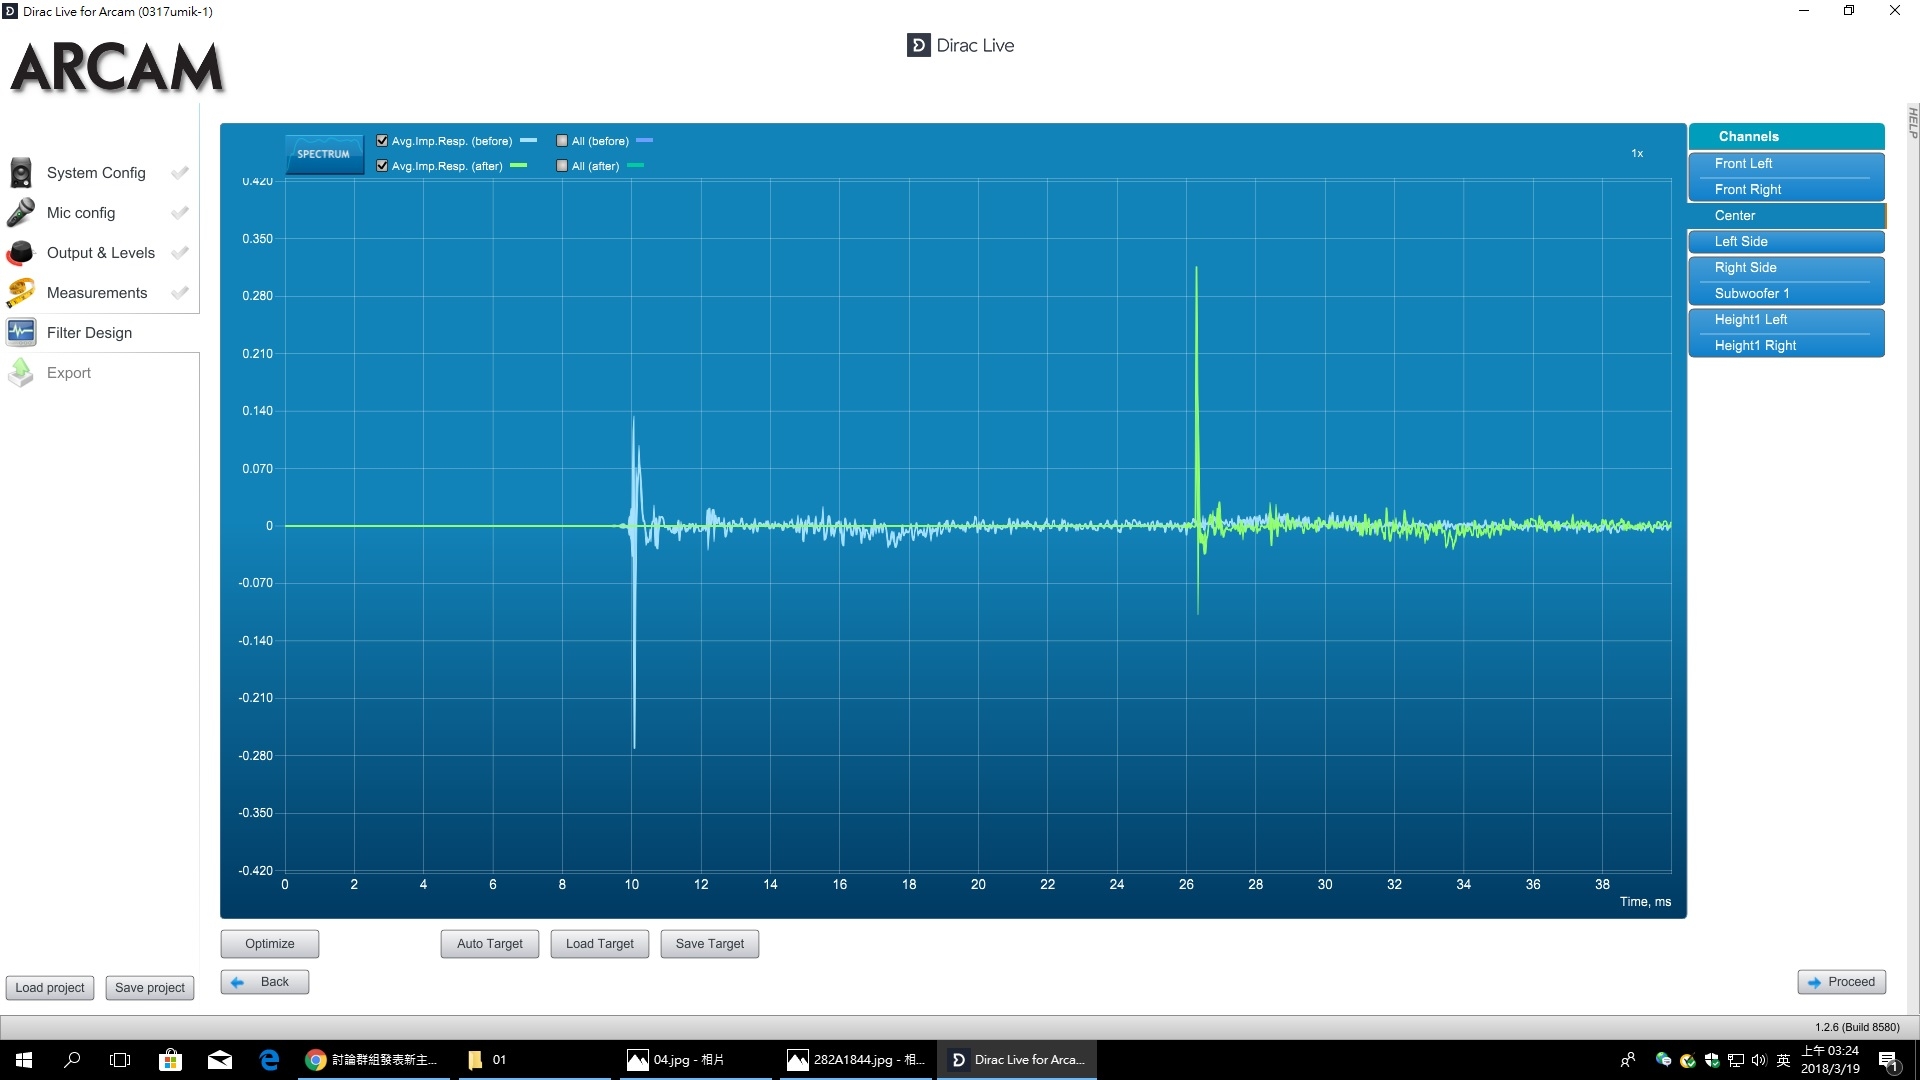
Task: Toggle Avg.Imp.Resp. (after) checkbox
Action: [382, 166]
